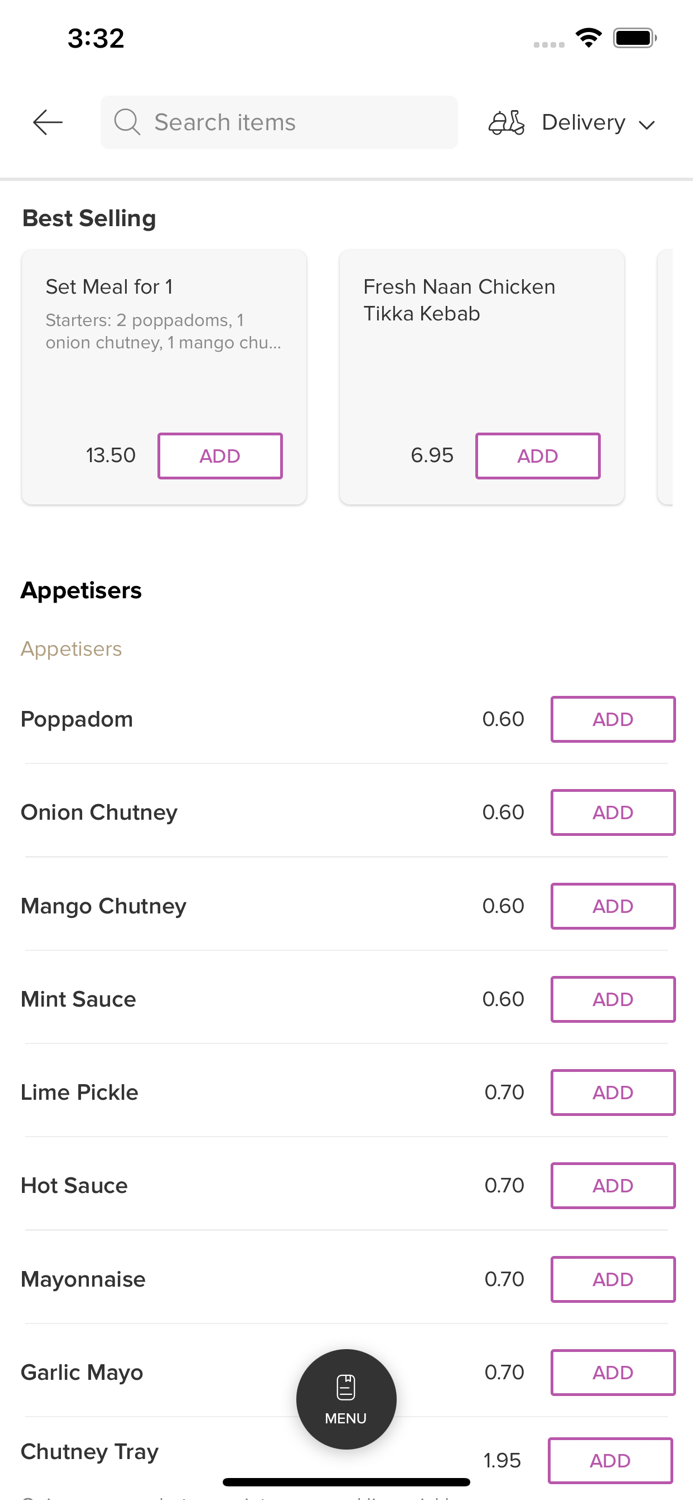Click the delivery scooter icon
Image resolution: width=693 pixels, height=1500 pixels.
click(506, 122)
